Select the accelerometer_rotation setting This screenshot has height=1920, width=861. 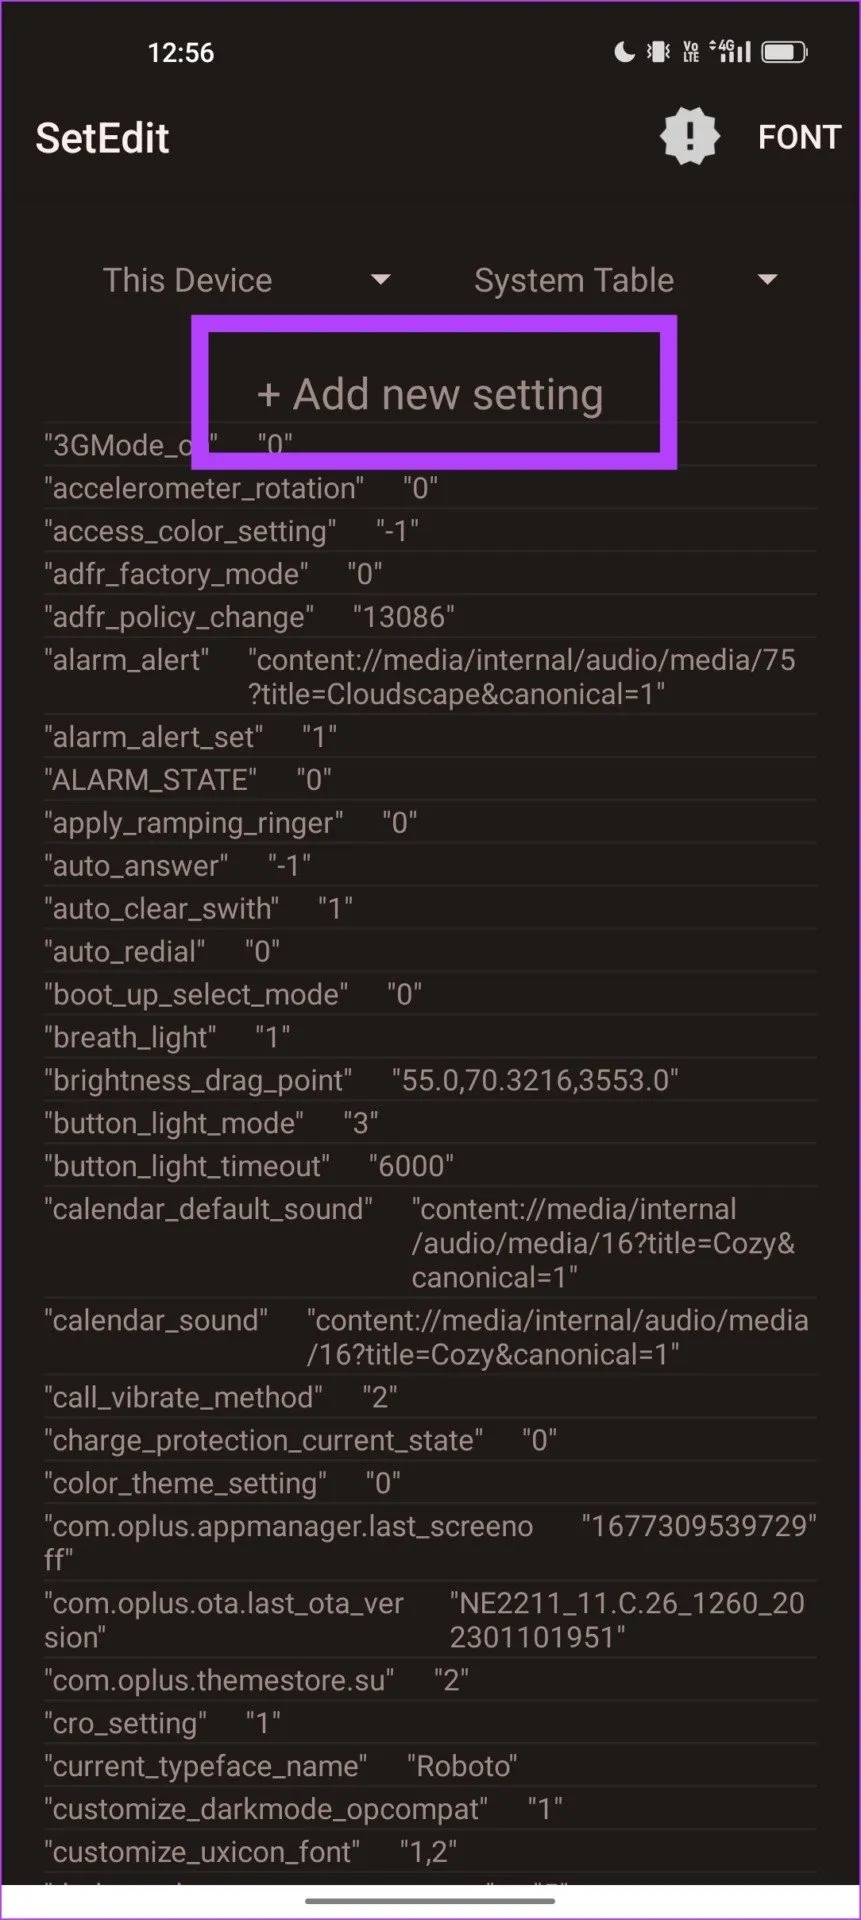pos(241,488)
